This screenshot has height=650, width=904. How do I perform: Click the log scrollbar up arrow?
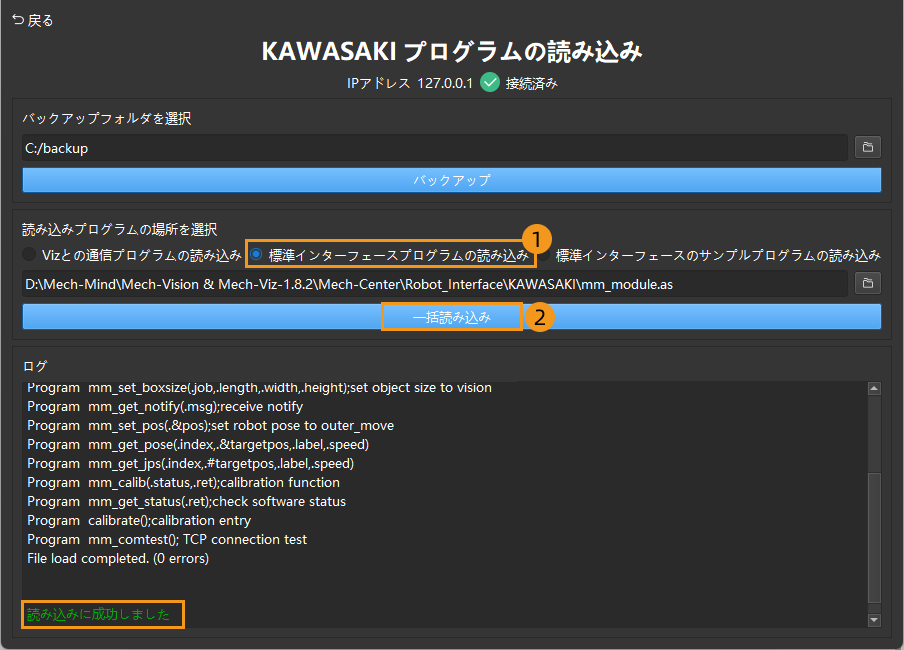874,388
